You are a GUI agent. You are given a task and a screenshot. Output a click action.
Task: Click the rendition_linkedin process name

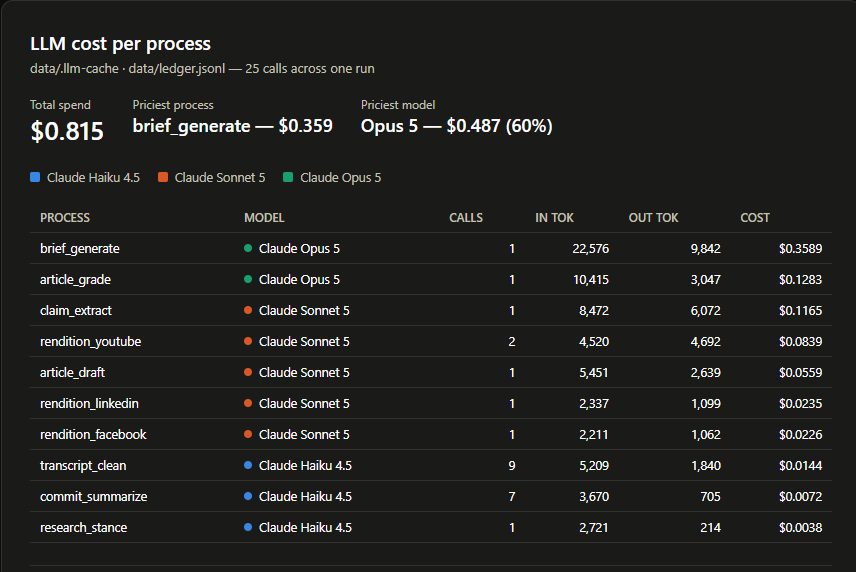pyautogui.click(x=90, y=404)
